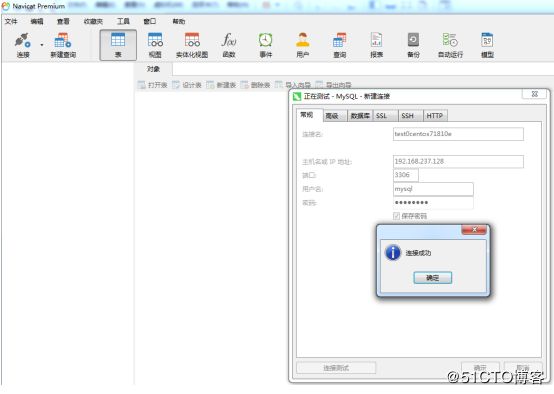Click the Function f(x) toolbar icon
The width and height of the screenshot is (554, 394).
[229, 45]
